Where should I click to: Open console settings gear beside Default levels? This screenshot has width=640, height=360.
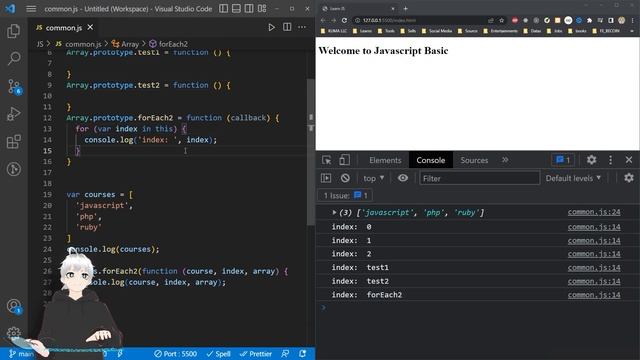pyautogui.click(x=629, y=178)
